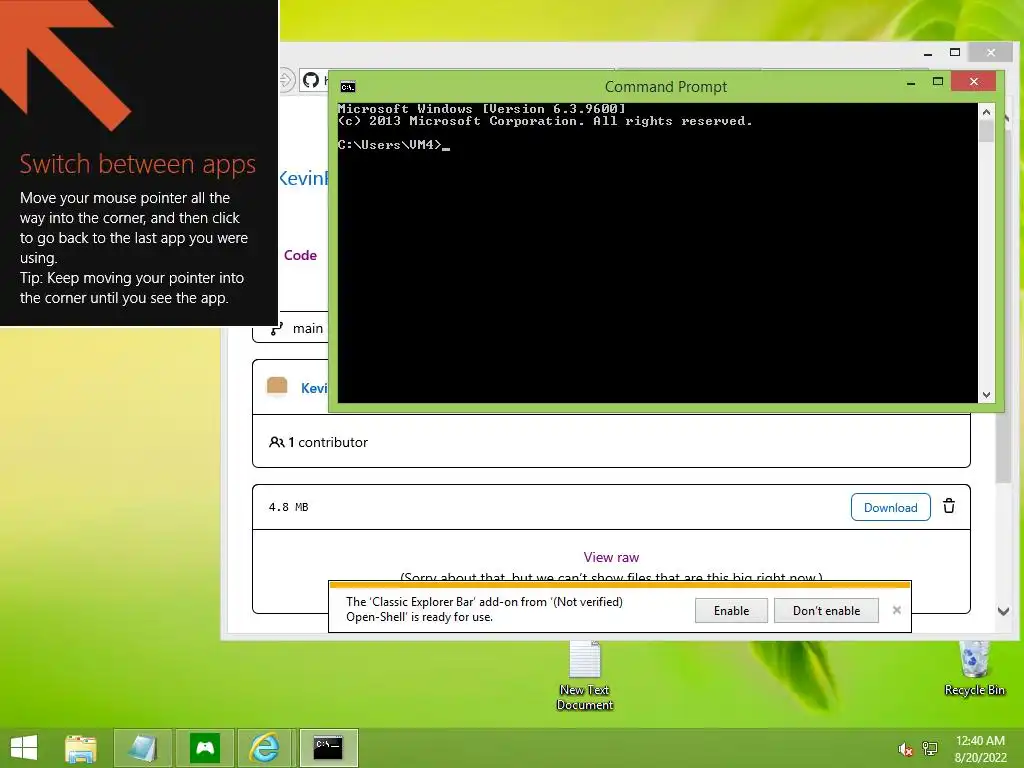Click the Command Prompt scrollbar thumb
This screenshot has width=1024, height=768.
[x=986, y=131]
